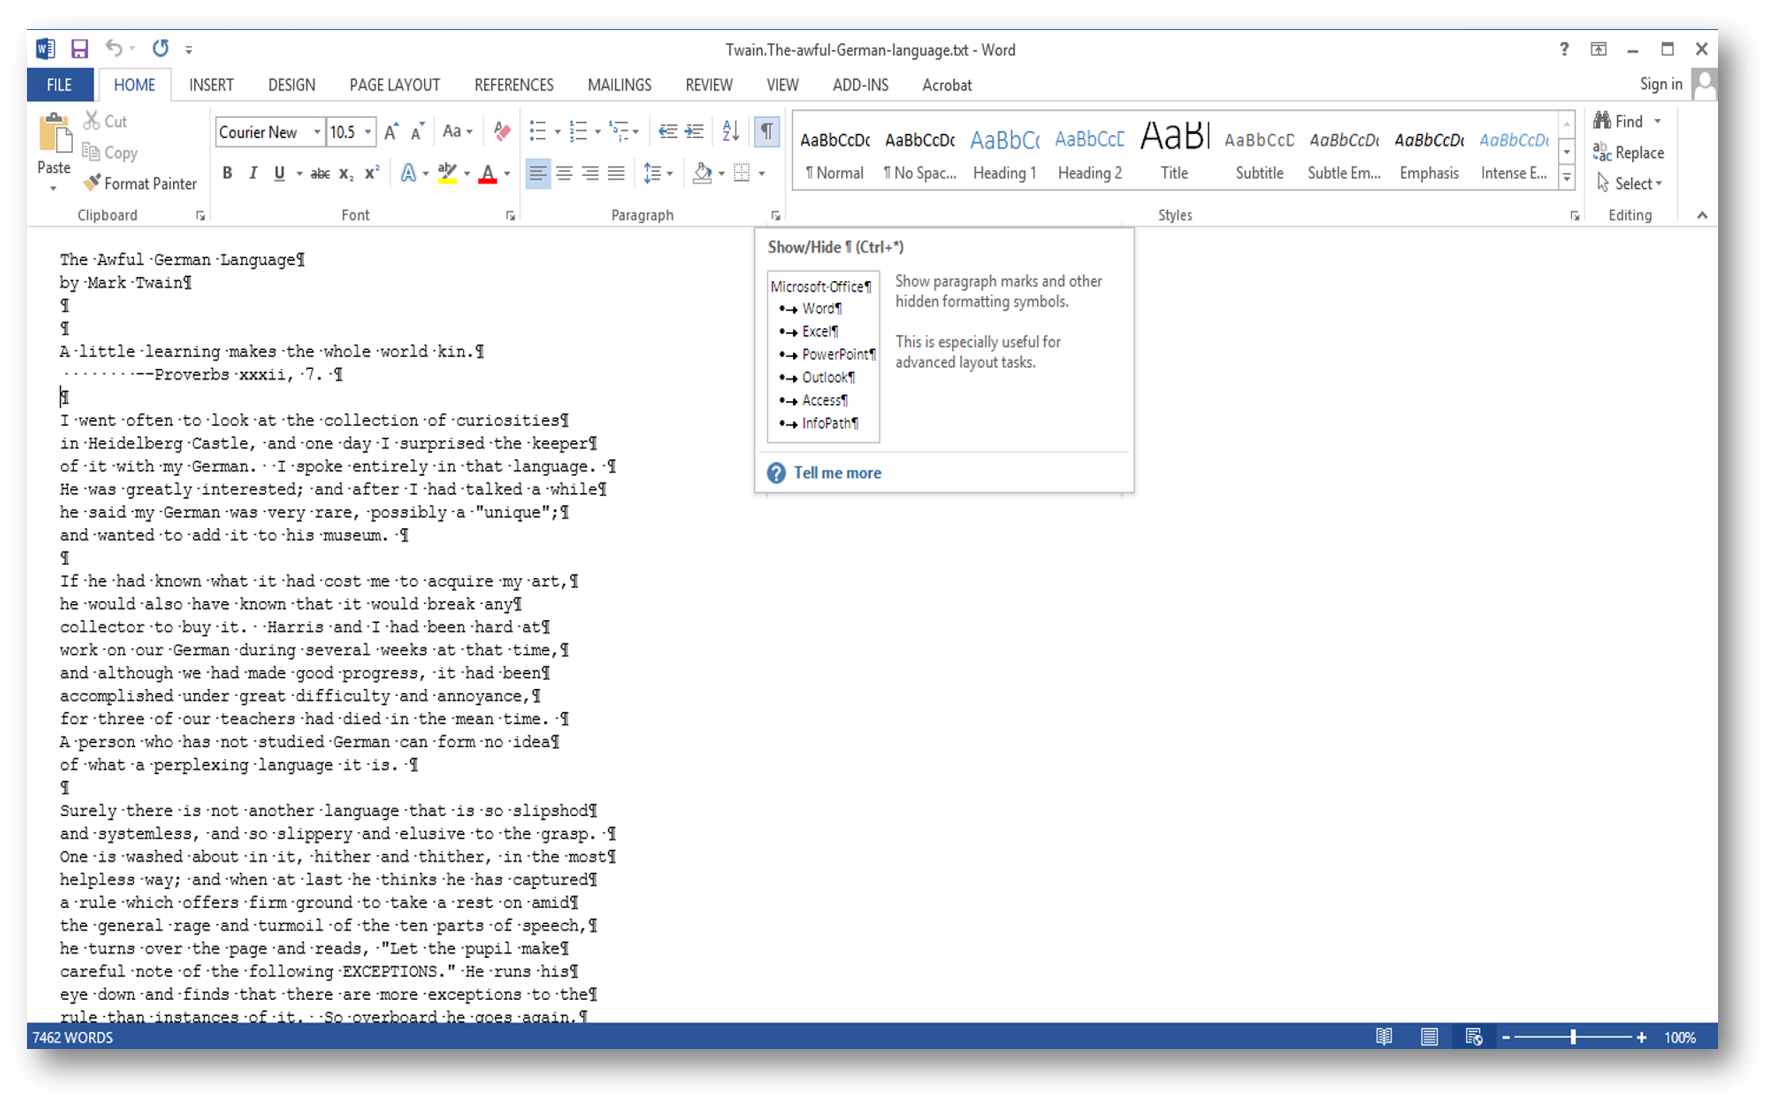Screen dimensions: 1773x1108
Task: Toggle Show/Hide paragraph marks
Action: (x=767, y=131)
